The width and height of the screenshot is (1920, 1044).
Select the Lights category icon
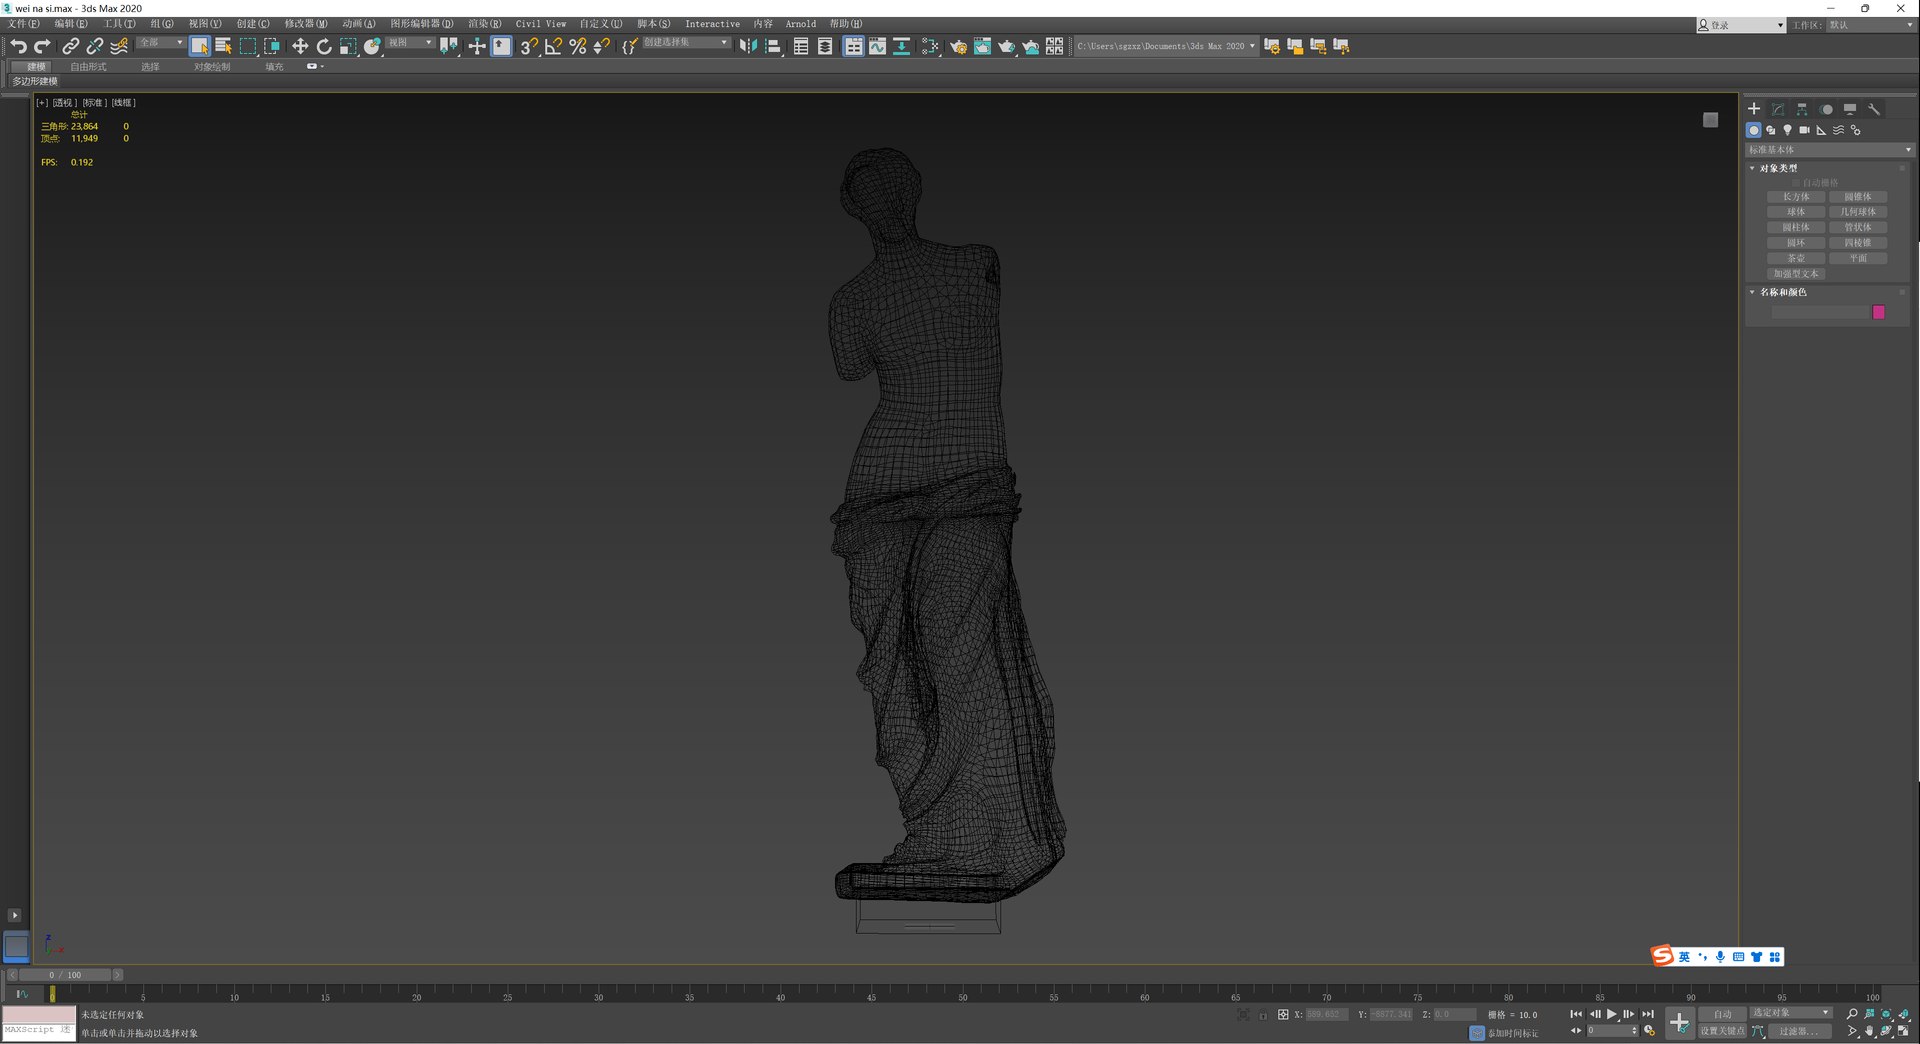pyautogui.click(x=1787, y=130)
